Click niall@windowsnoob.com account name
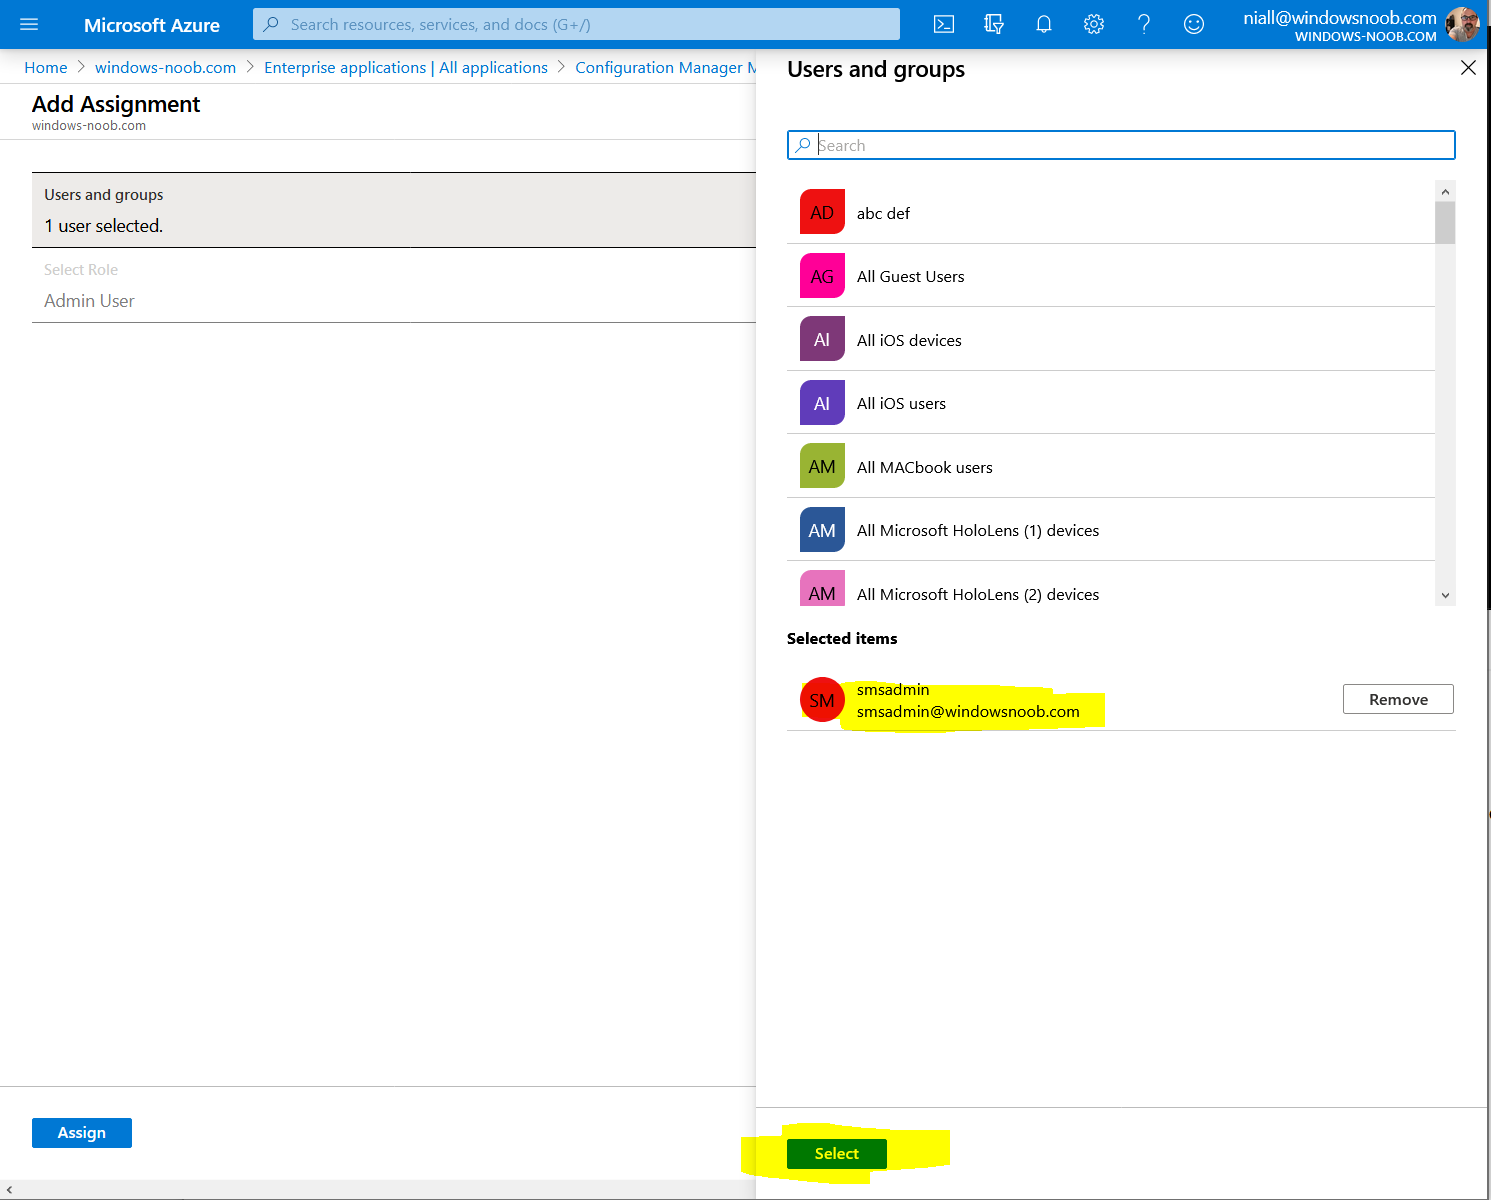This screenshot has width=1491, height=1200. point(1340,17)
